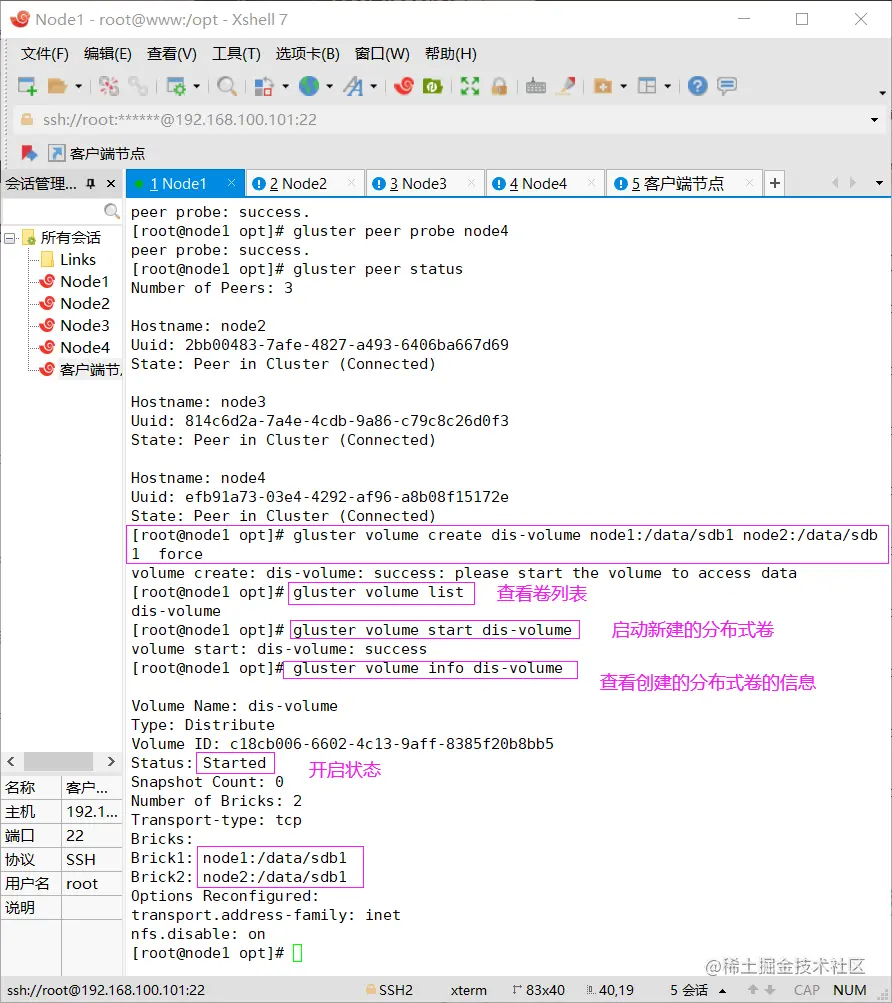Launch Xshell red swirl toolbar icon
This screenshot has height=1003, width=892.
404,86
